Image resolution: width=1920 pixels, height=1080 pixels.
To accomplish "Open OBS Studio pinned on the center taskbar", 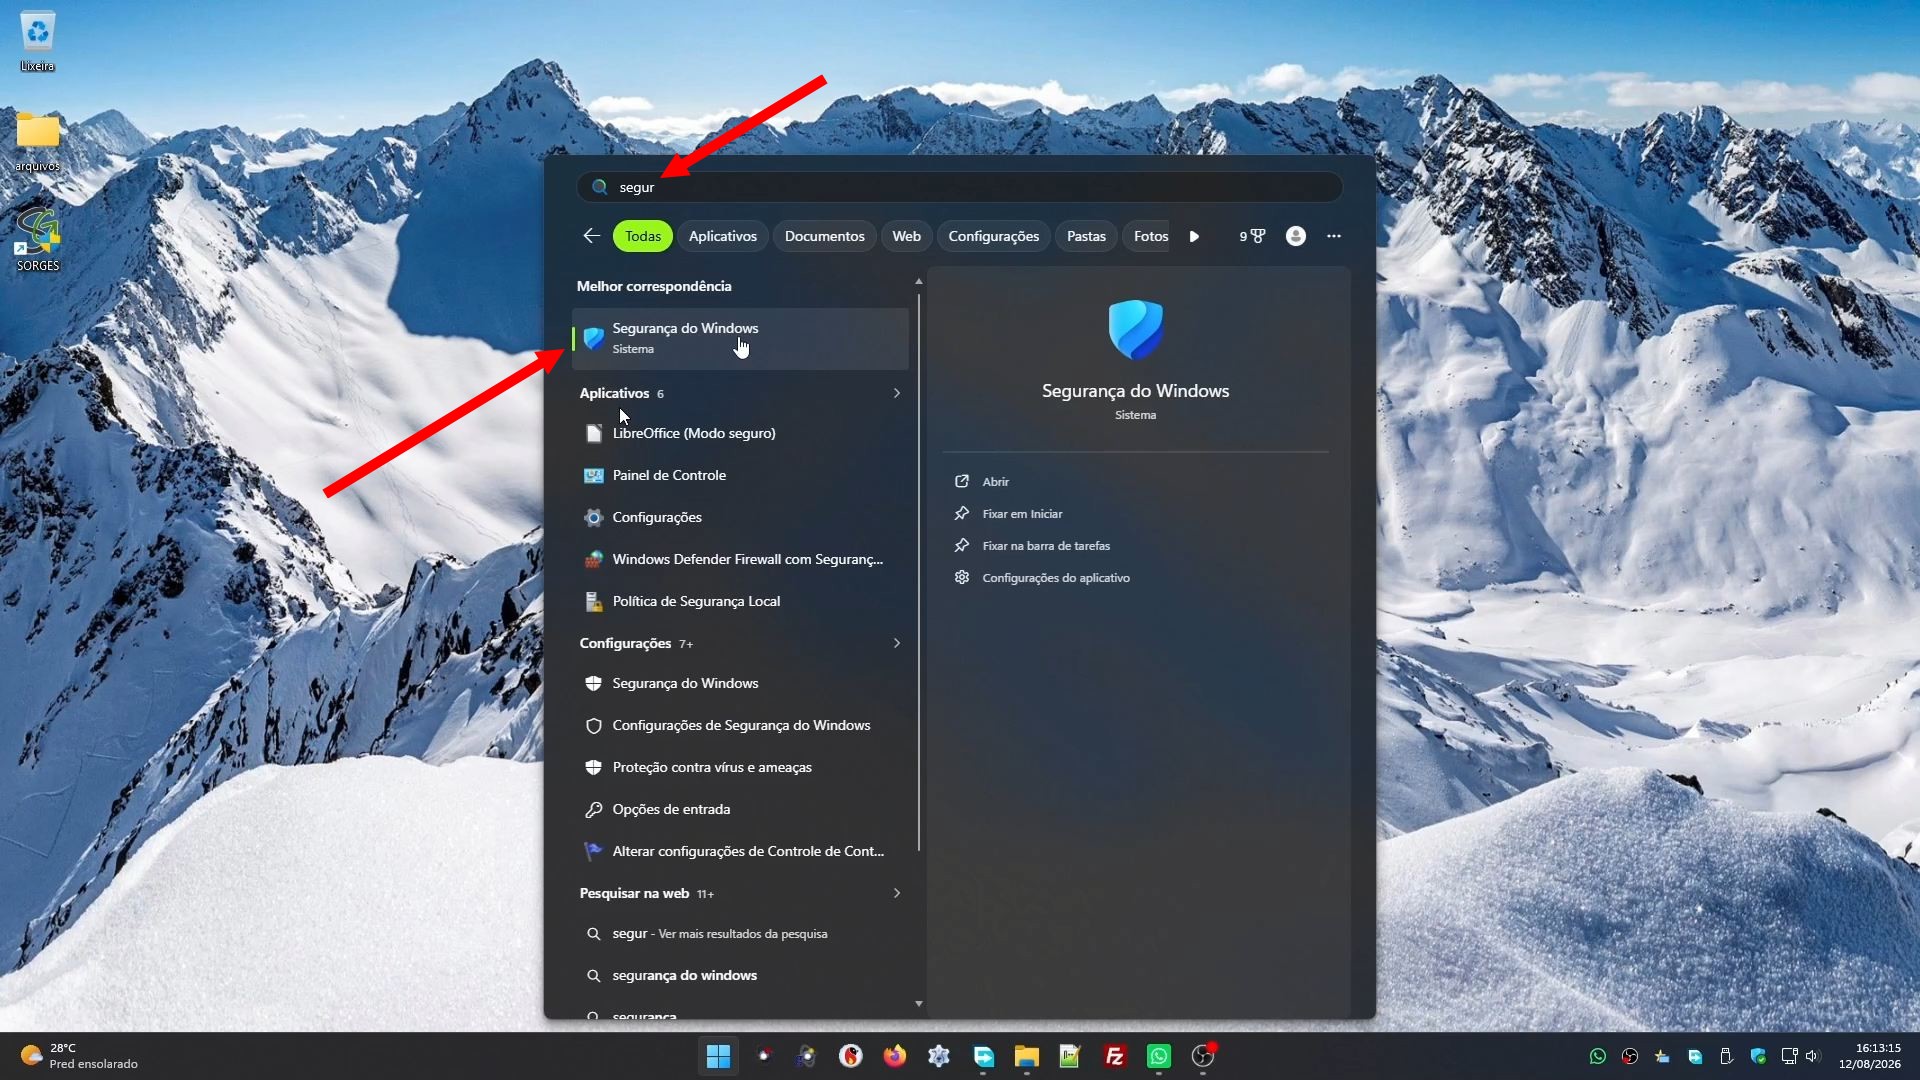I will pos(1202,1056).
